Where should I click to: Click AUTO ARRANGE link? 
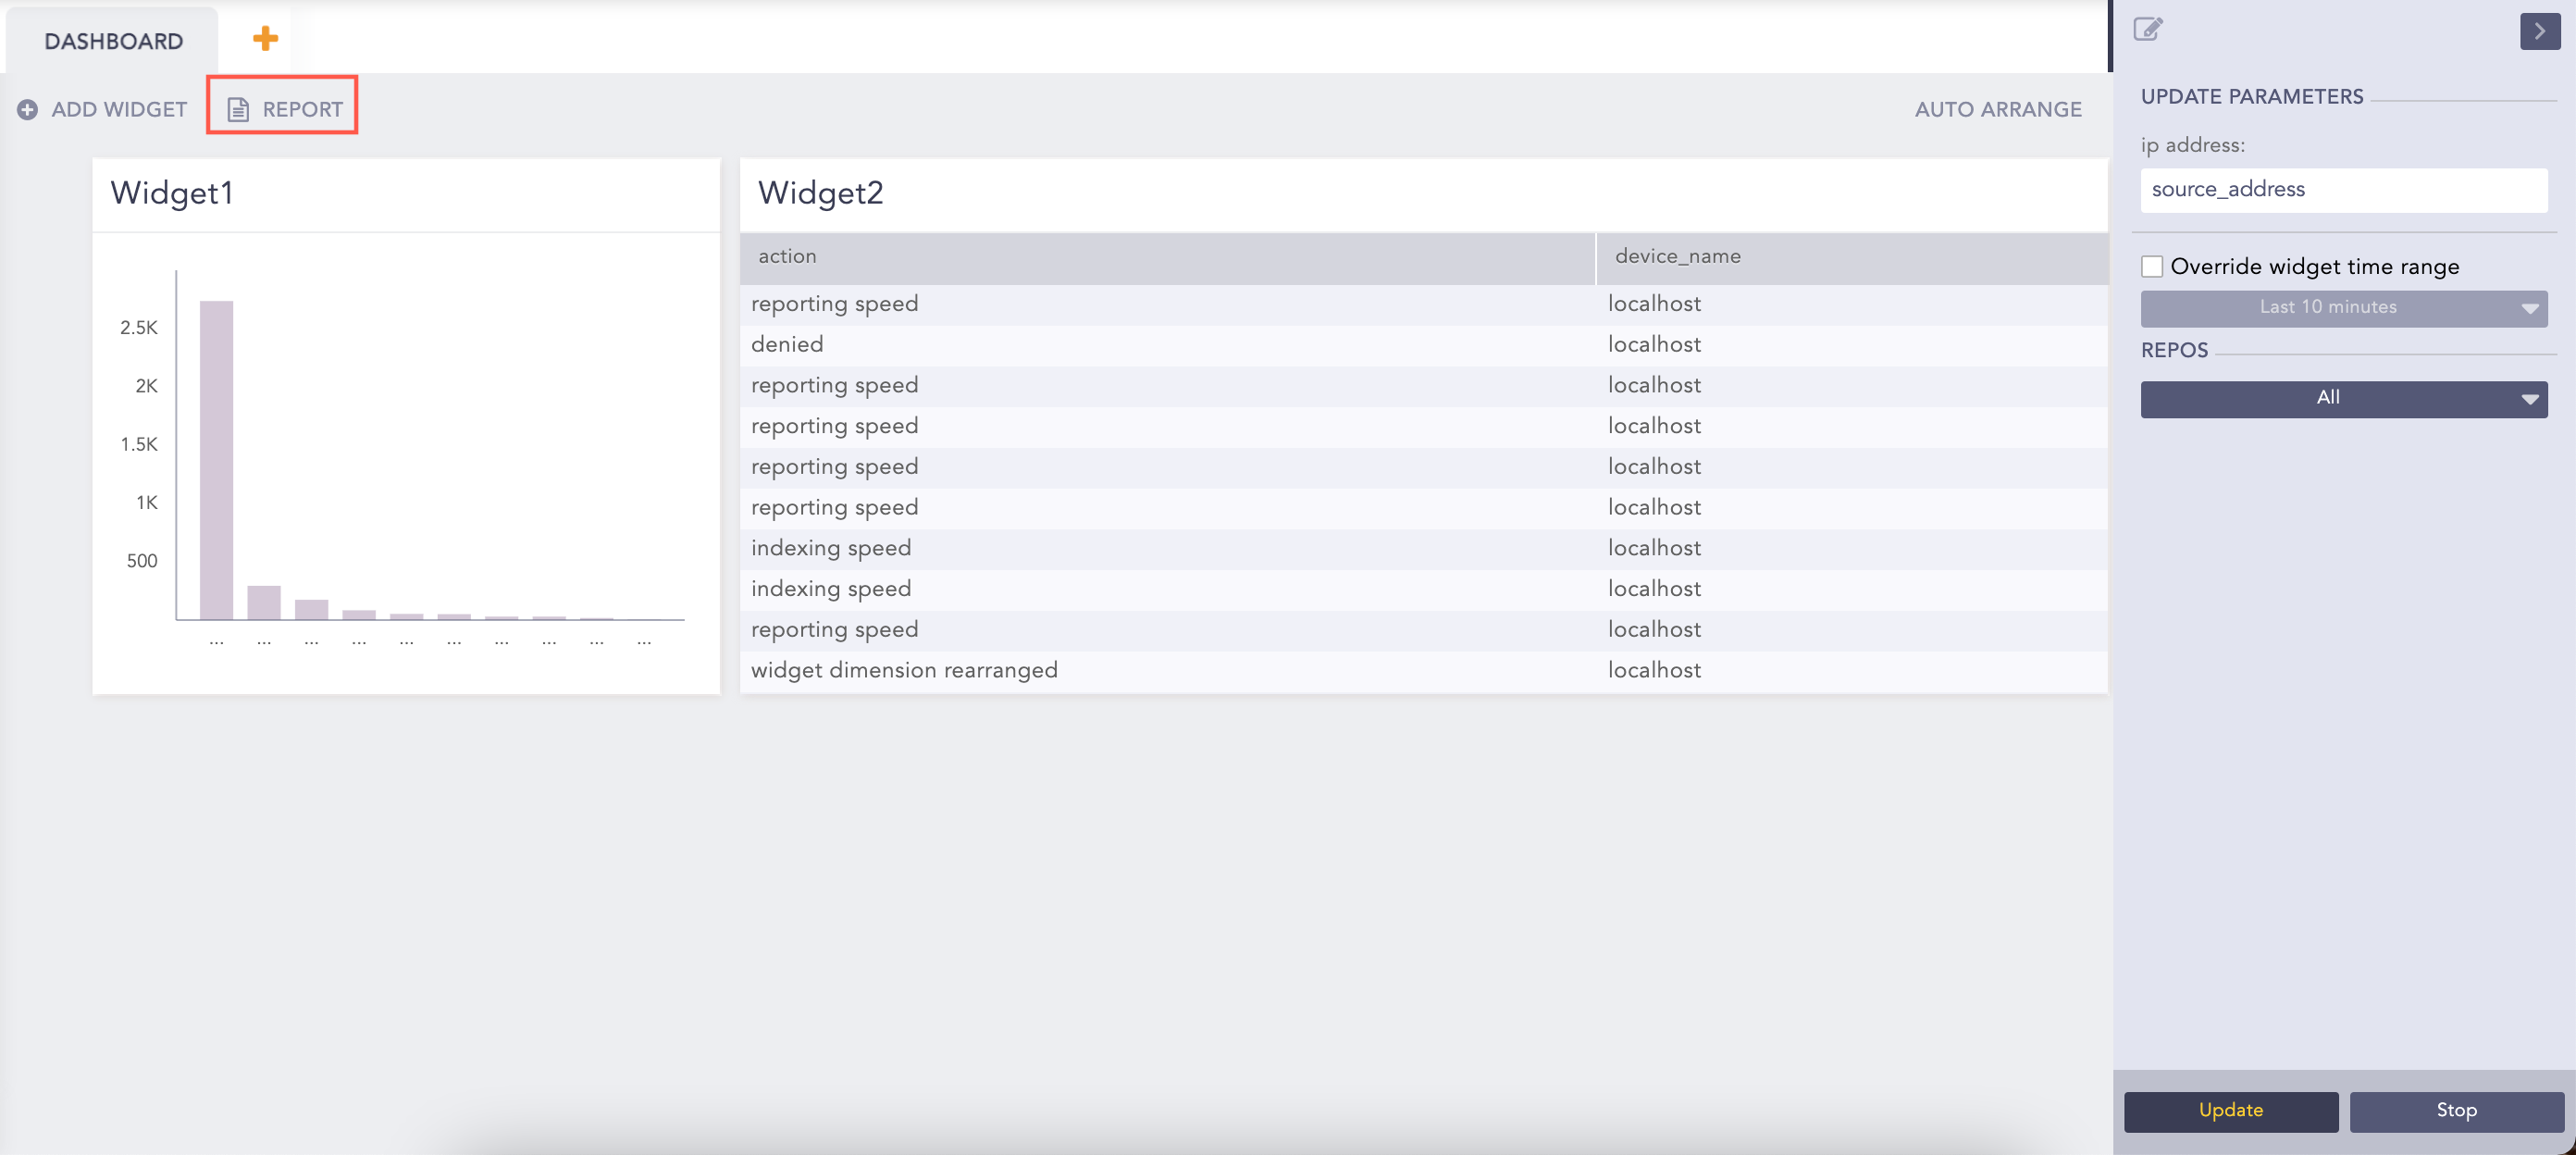(1997, 110)
